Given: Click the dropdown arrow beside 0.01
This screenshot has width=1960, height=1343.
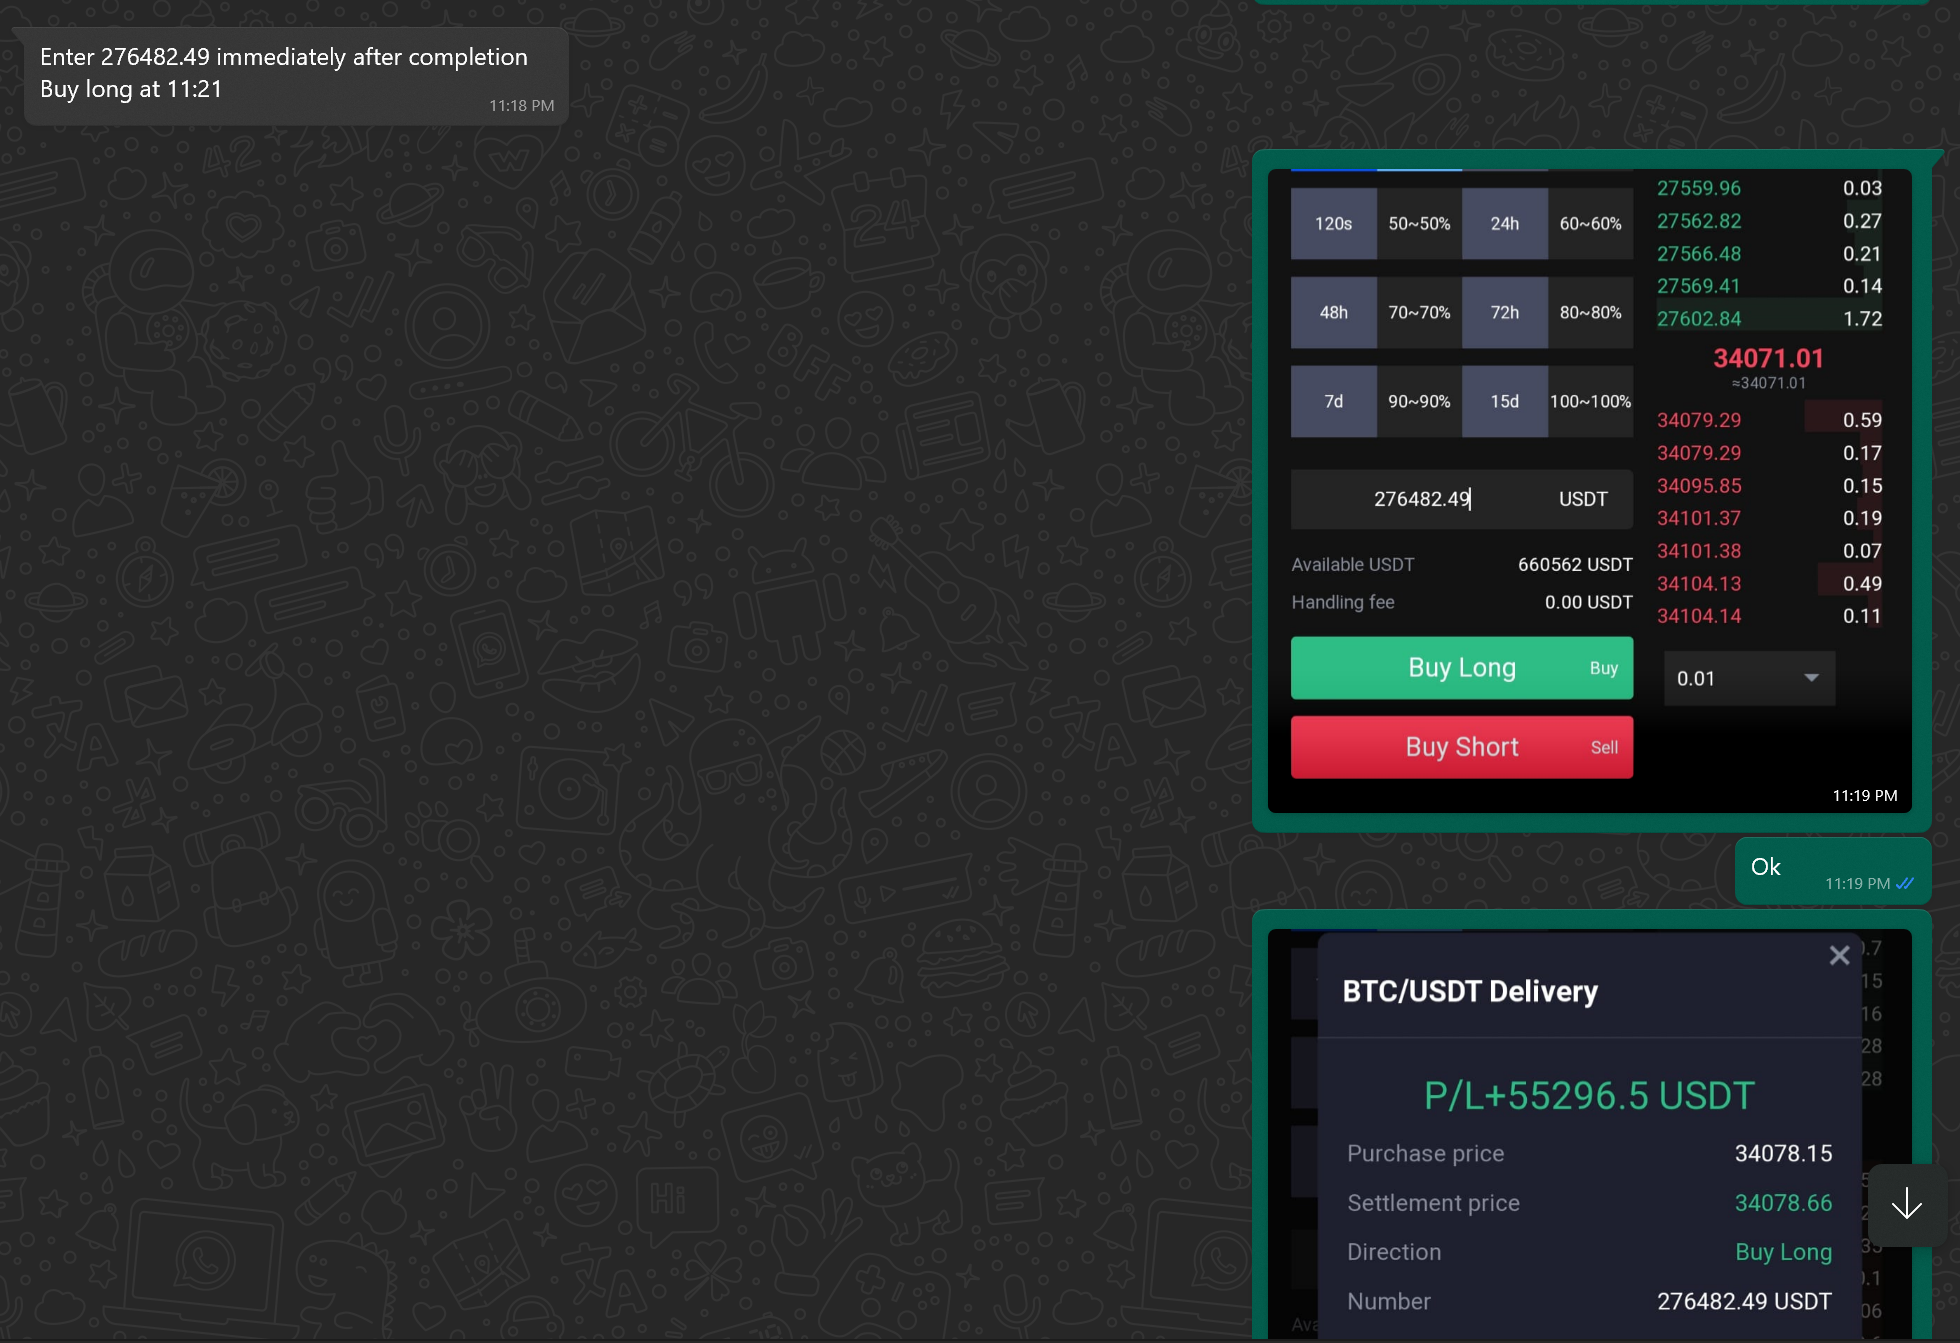Looking at the screenshot, I should 1811,678.
